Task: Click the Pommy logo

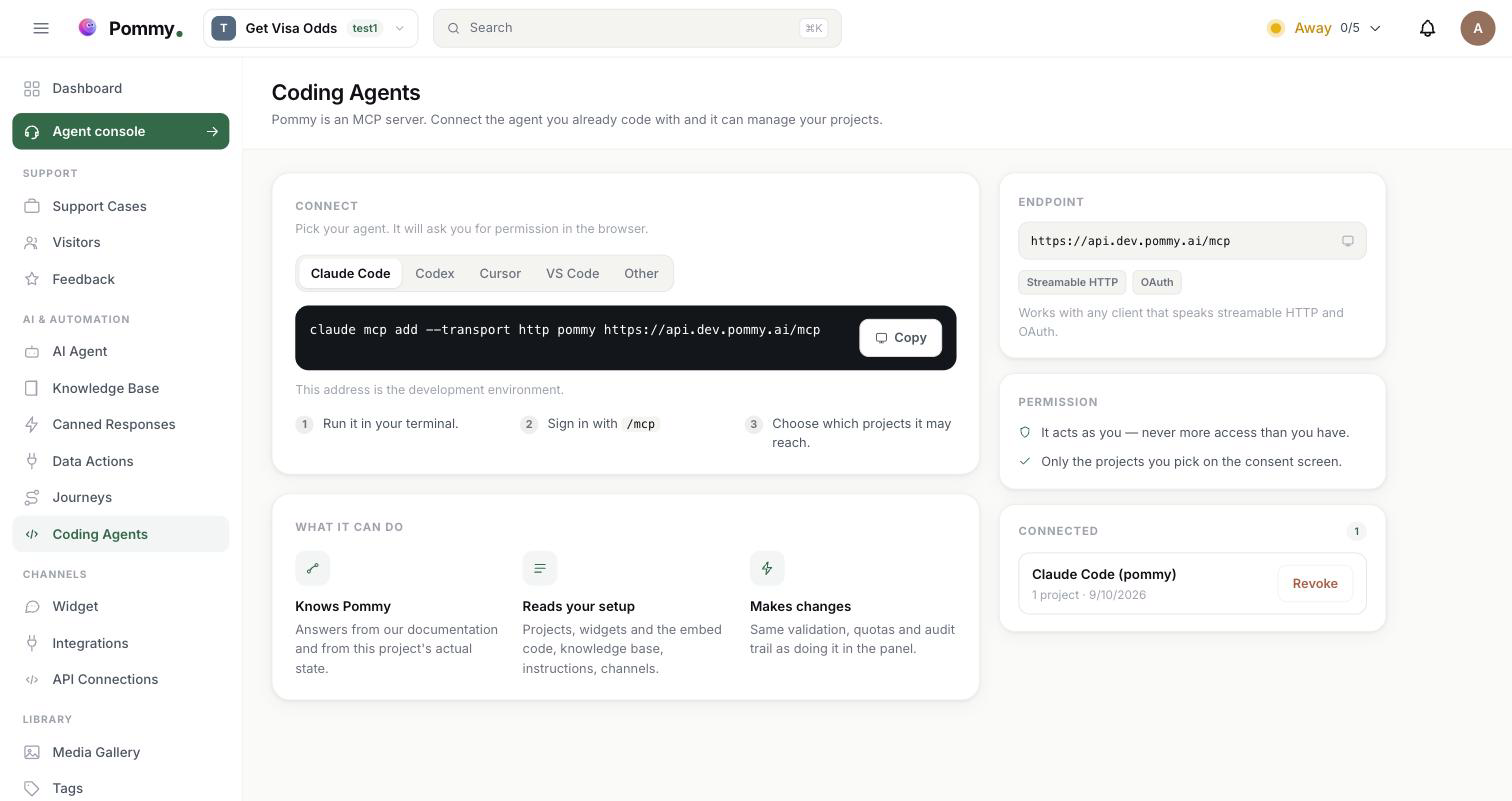Action: point(130,28)
